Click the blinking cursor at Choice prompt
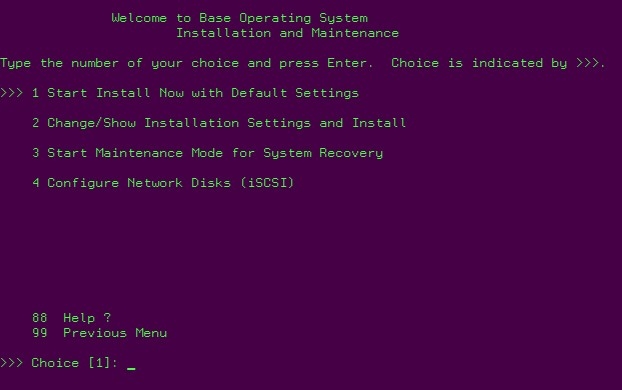The width and height of the screenshot is (622, 390). pyautogui.click(x=131, y=369)
